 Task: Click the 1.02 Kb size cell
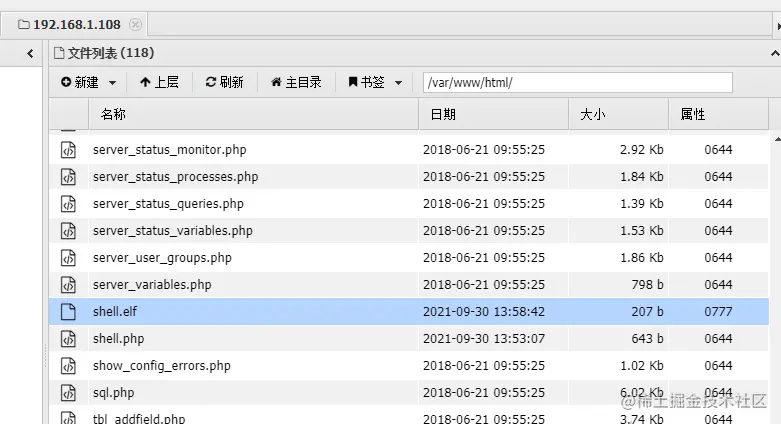[642, 366]
